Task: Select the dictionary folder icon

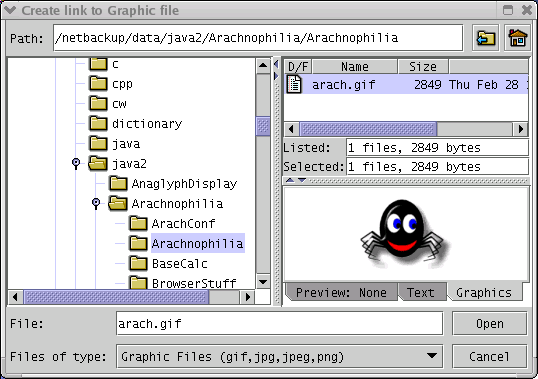Action: [x=98, y=123]
